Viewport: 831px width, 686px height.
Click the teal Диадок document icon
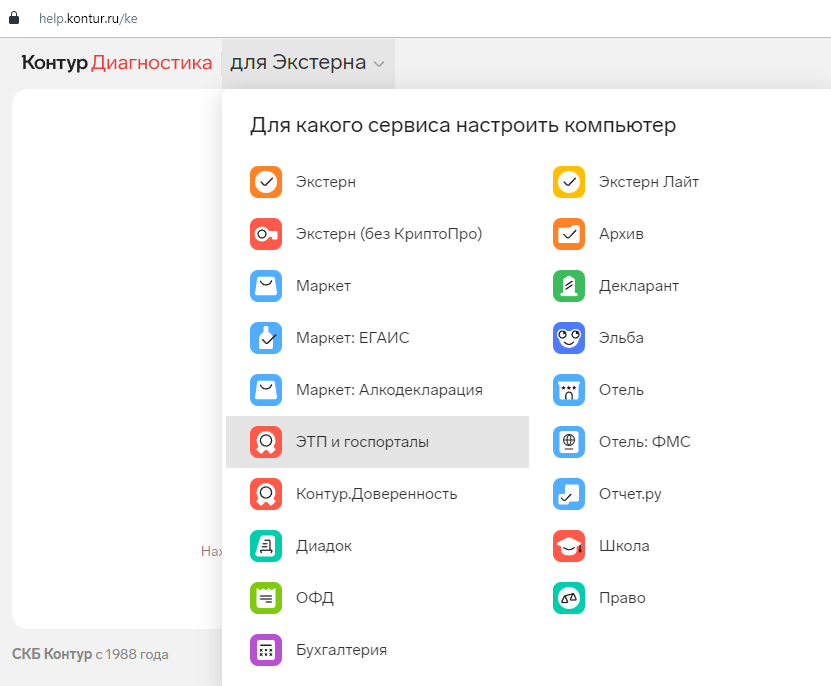[266, 546]
